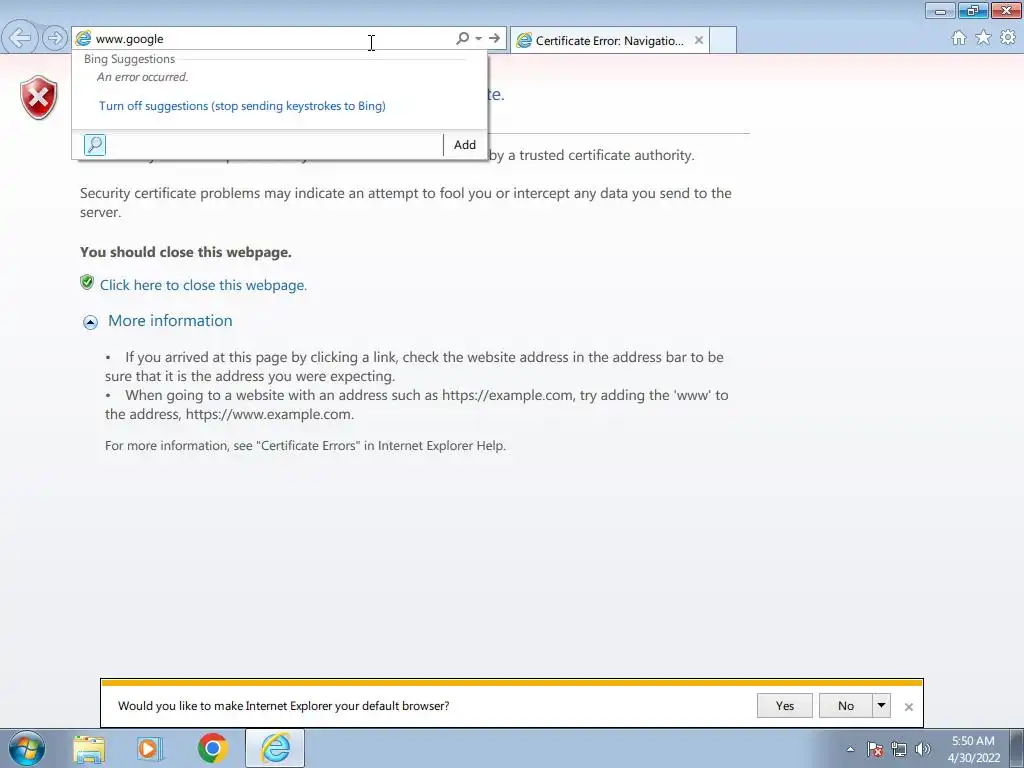The height and width of the screenshot is (768, 1024).
Task: Go back with the Back arrow button
Action: 21,38
